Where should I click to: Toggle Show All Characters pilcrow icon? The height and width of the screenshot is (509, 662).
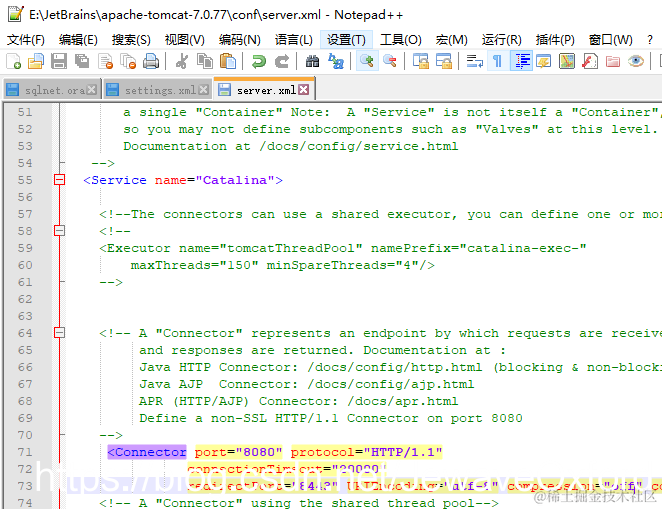point(497,62)
